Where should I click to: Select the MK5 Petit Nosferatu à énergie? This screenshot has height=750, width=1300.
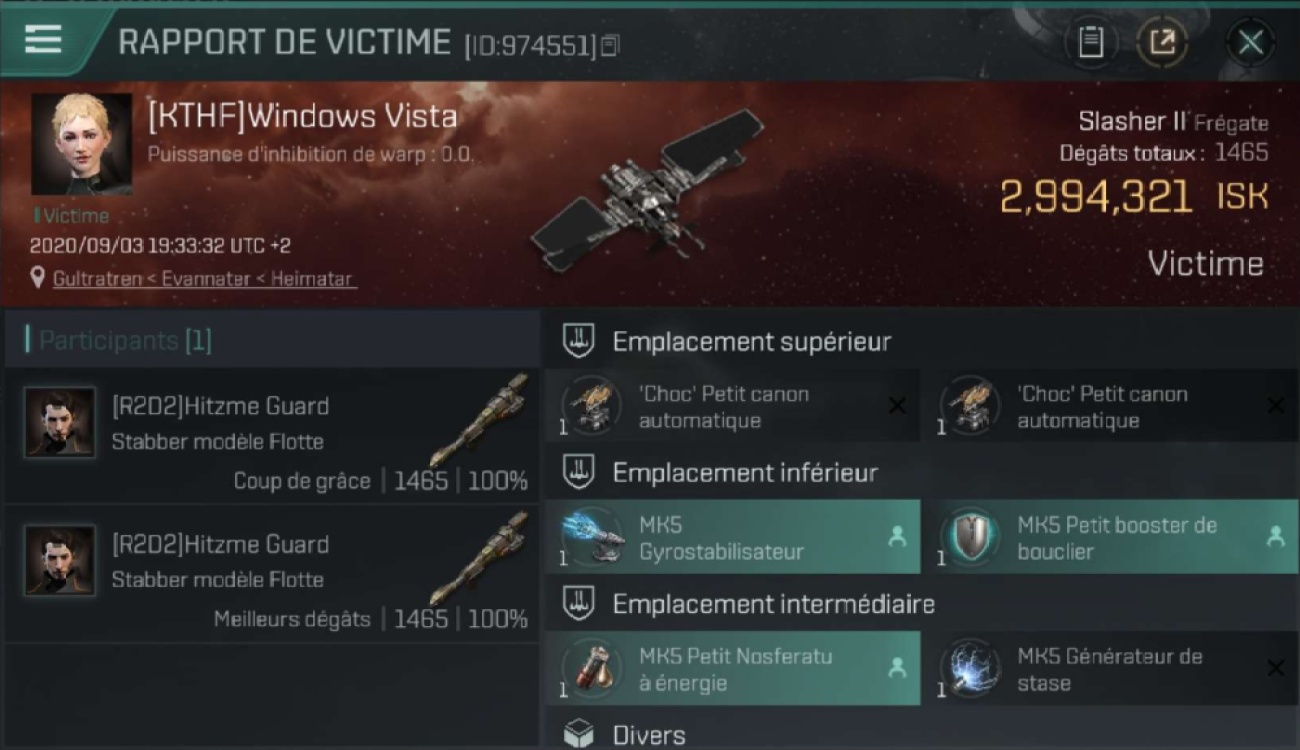pos(733,669)
